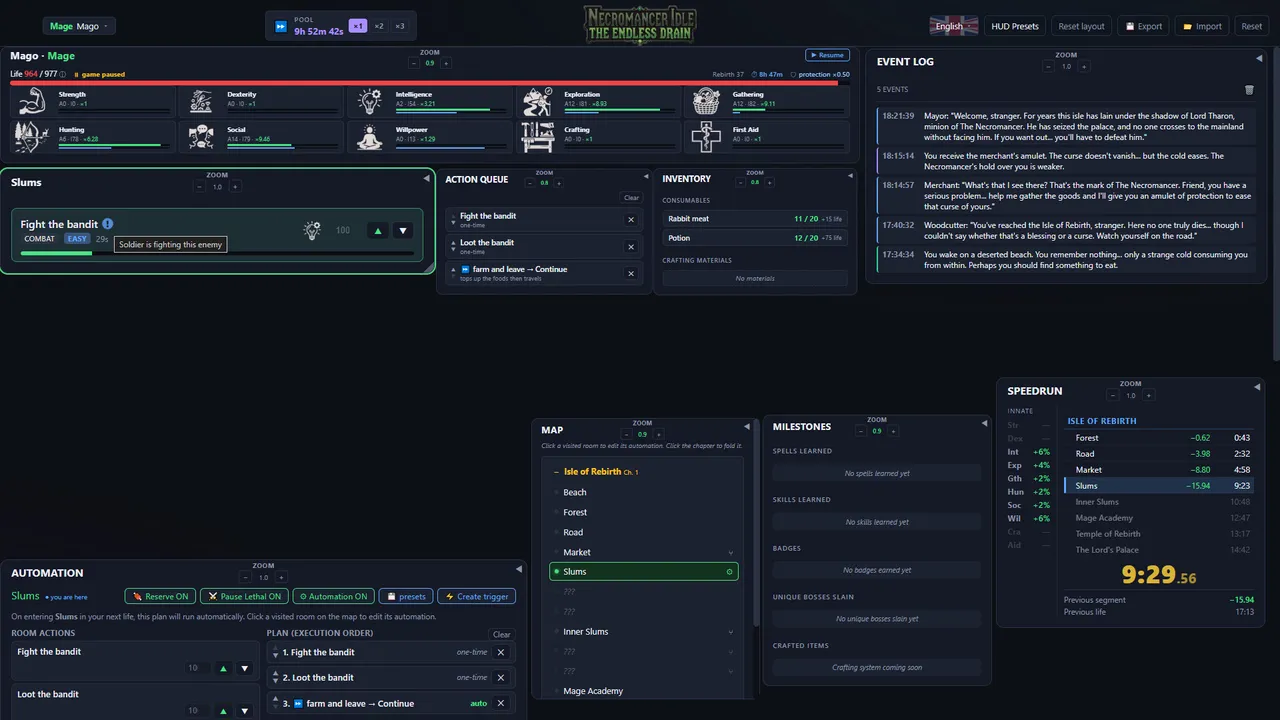Resume the paused game
This screenshot has height=720, width=1280.
point(827,55)
